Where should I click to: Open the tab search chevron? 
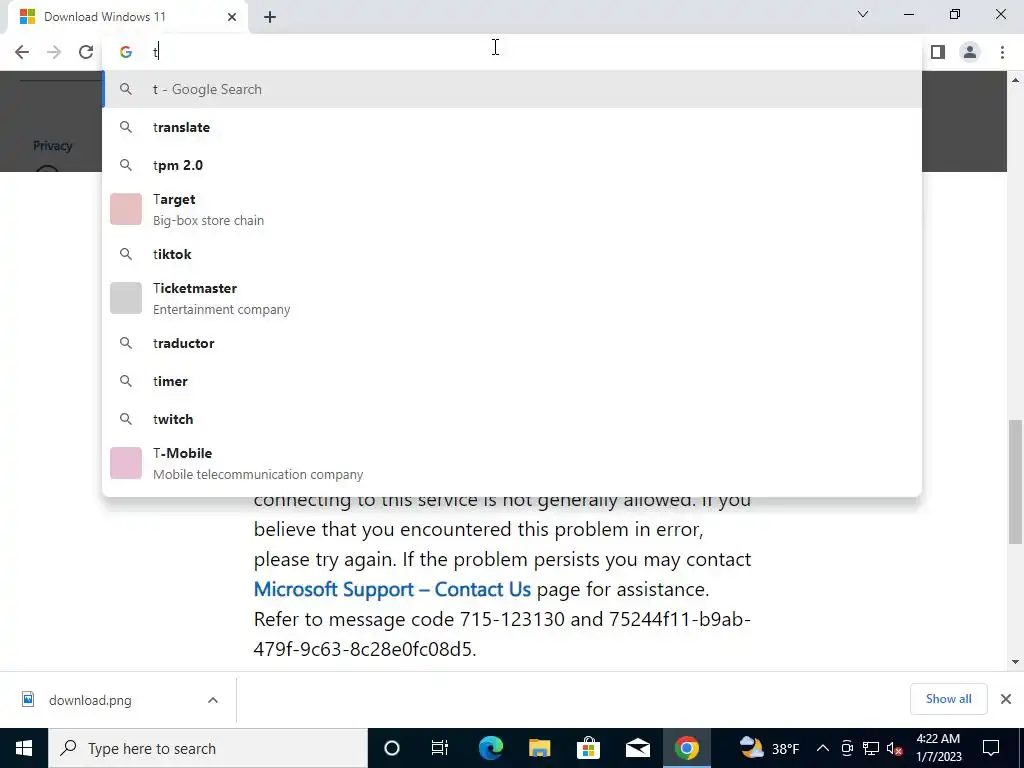[x=863, y=14]
